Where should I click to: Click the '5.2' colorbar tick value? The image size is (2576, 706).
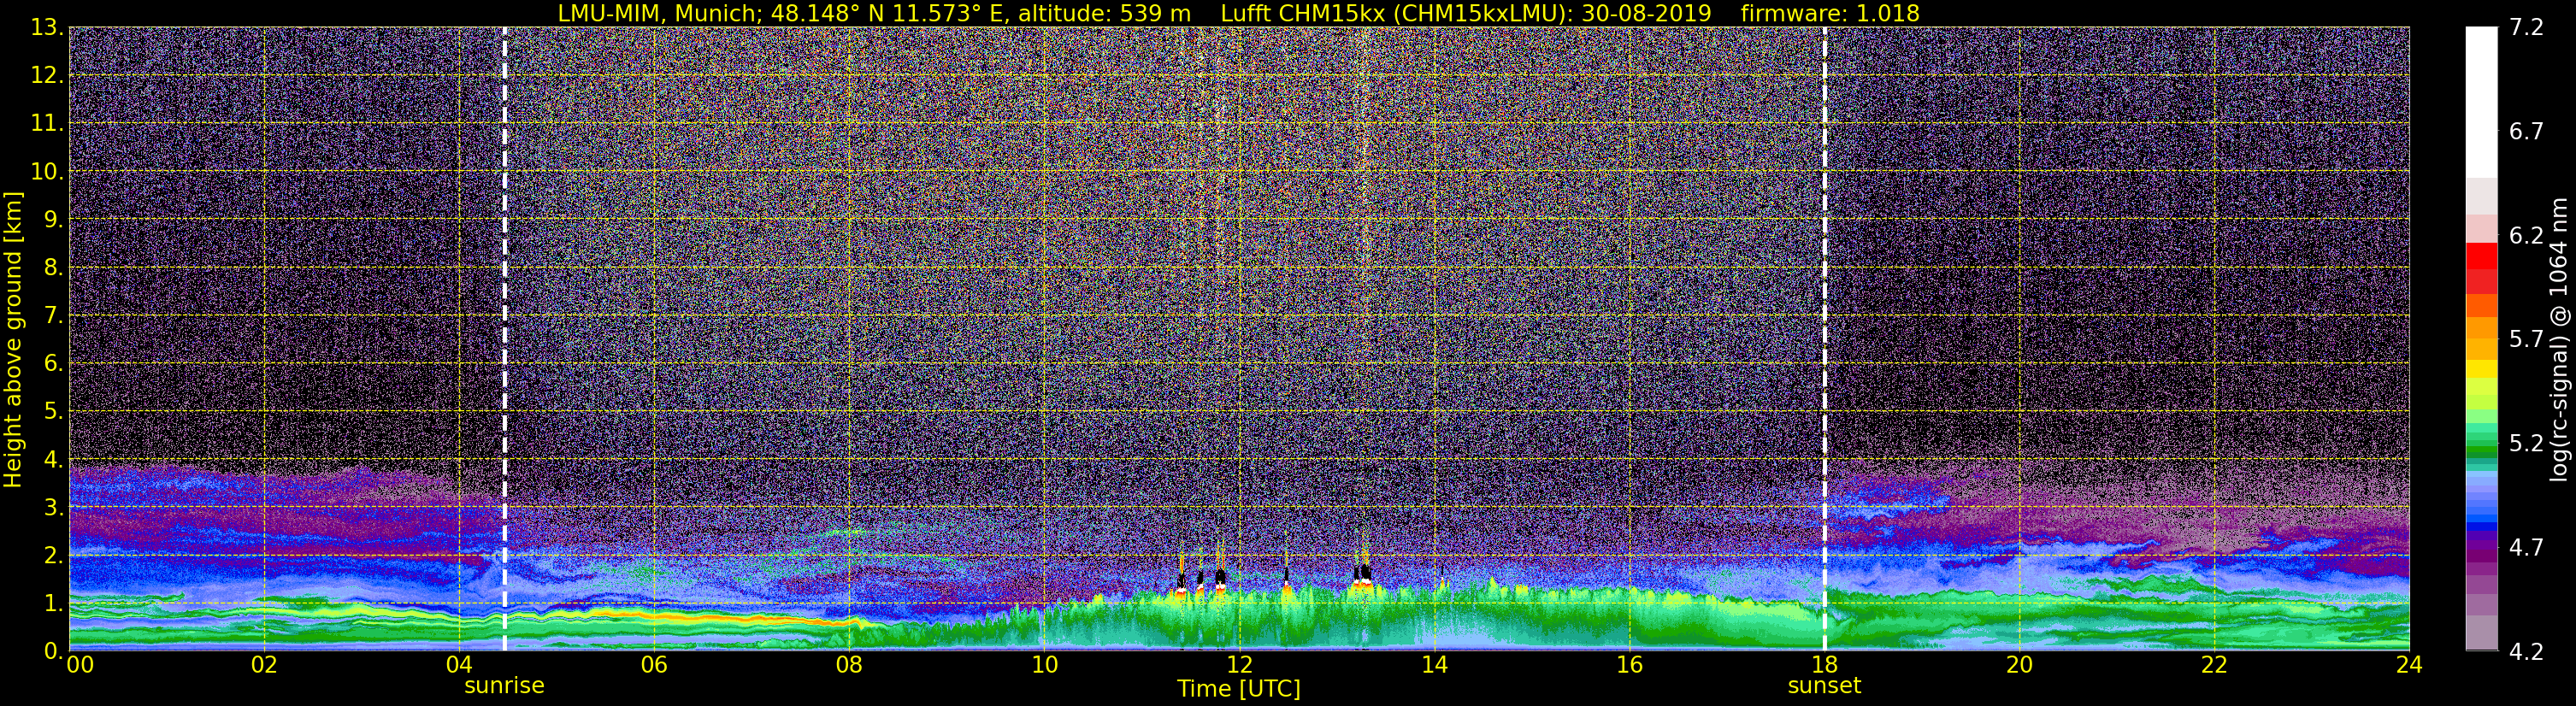click(2526, 443)
